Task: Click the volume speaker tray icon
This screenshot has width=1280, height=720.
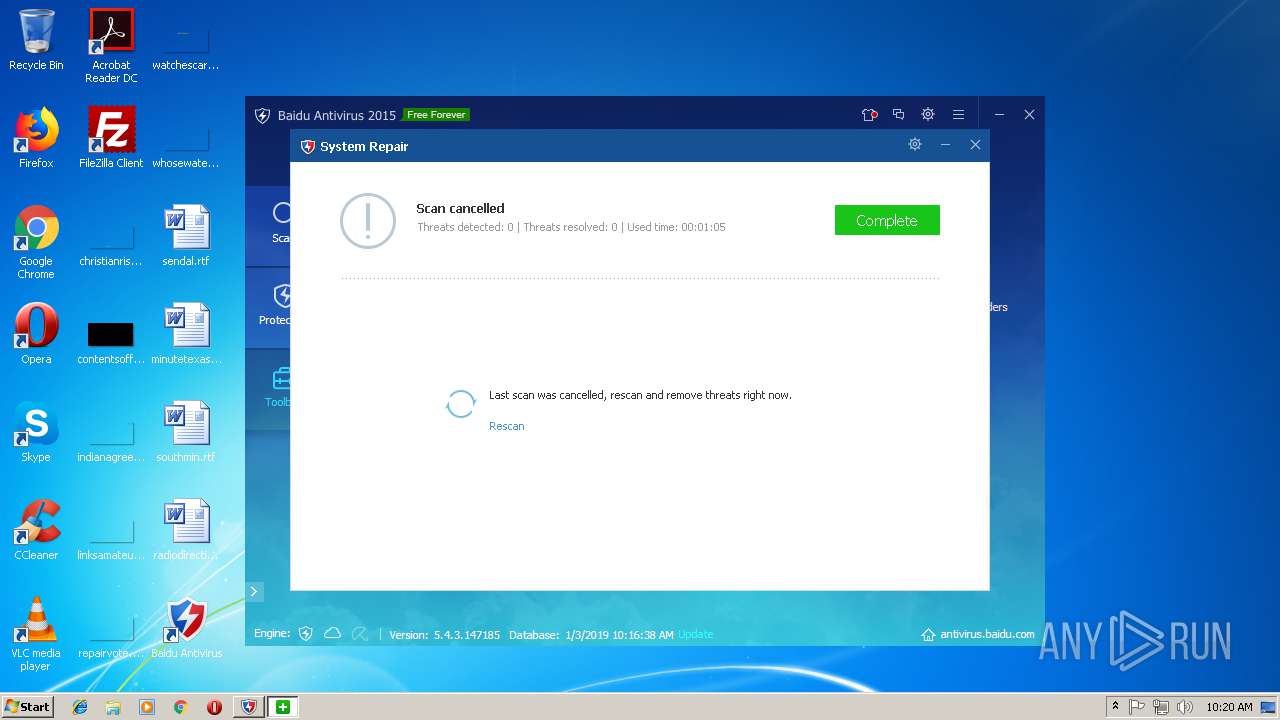Action: coord(1185,707)
